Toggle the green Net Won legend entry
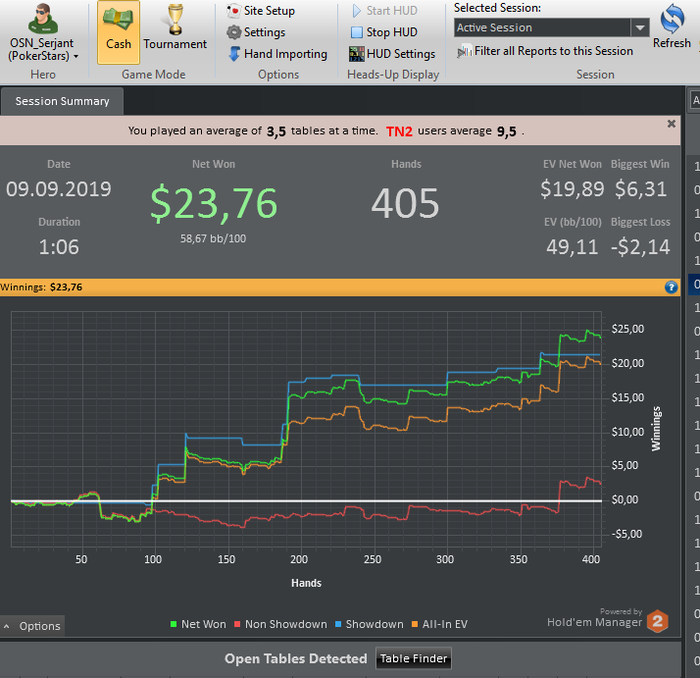 [198, 624]
